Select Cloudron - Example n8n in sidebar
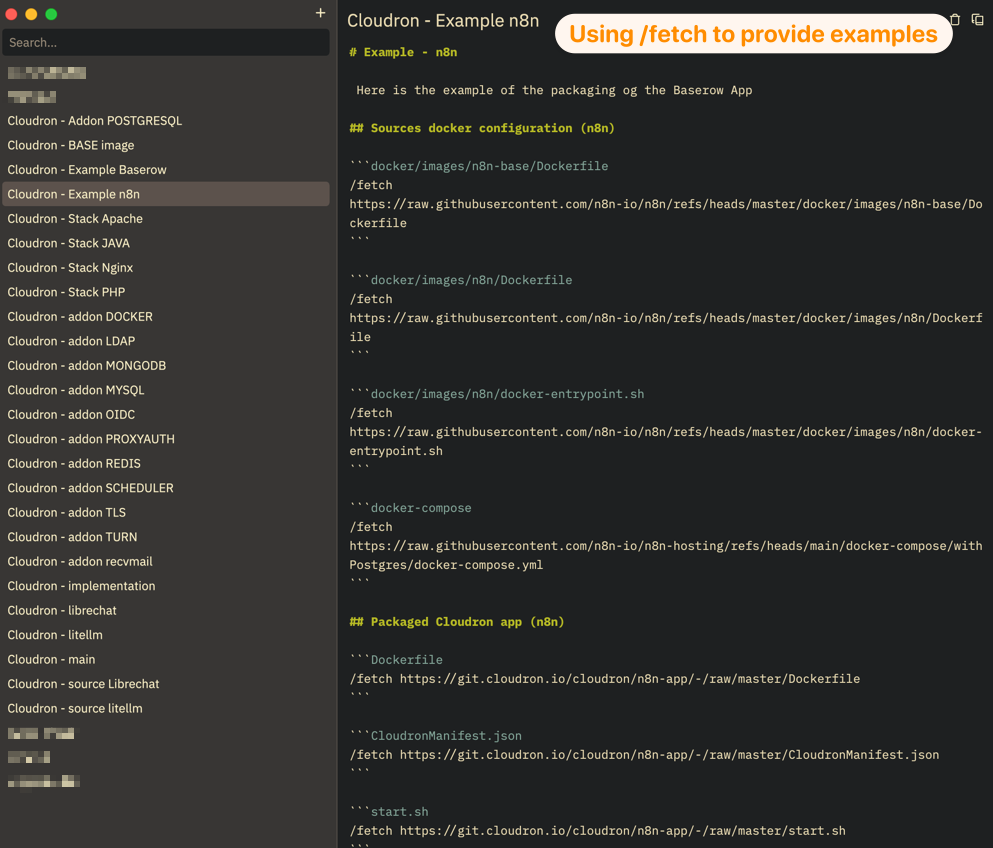 pos(166,194)
